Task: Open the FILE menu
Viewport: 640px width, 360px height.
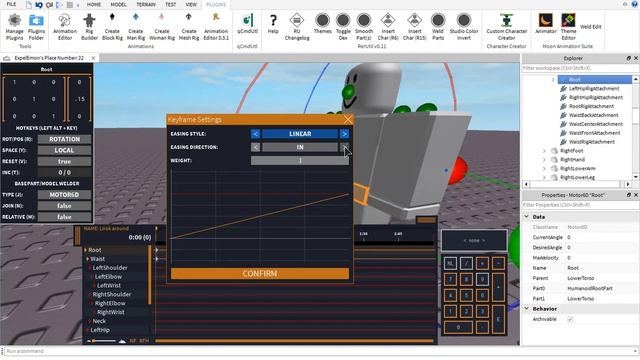Action: [x=11, y=4]
